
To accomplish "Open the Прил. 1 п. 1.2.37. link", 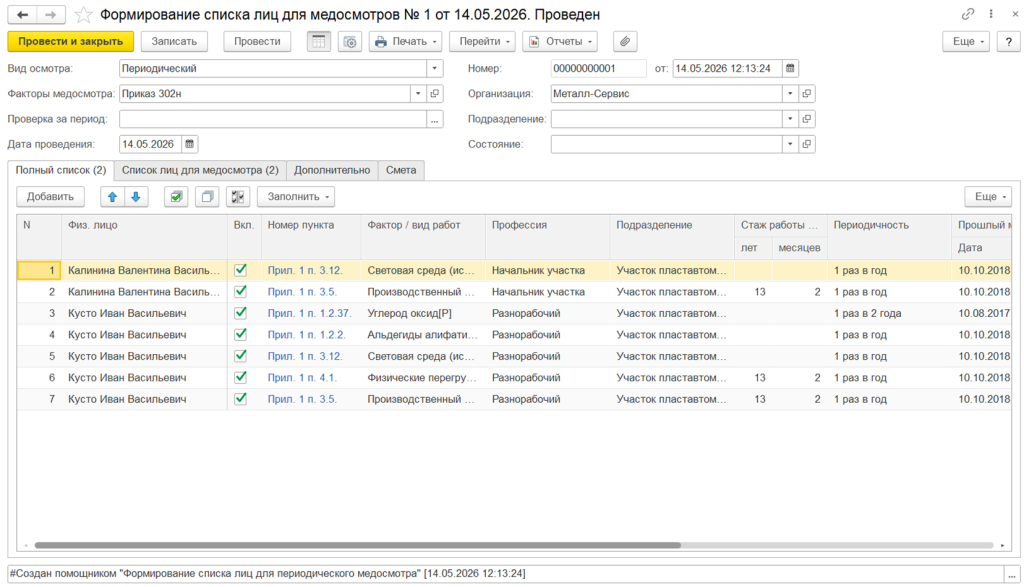I will click(x=309, y=313).
